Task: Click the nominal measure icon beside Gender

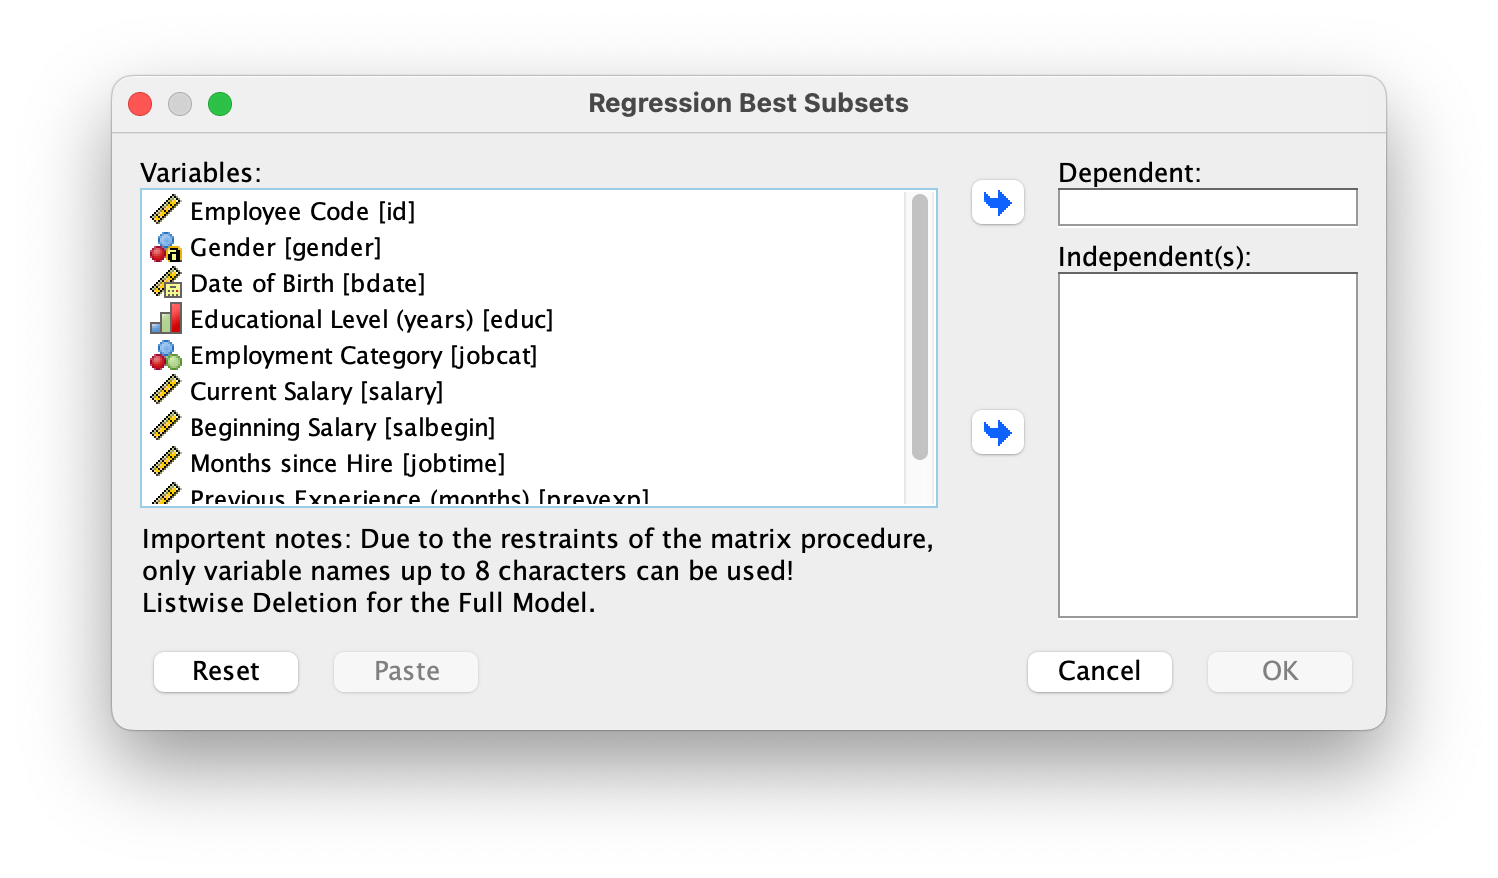Action: pos(166,247)
